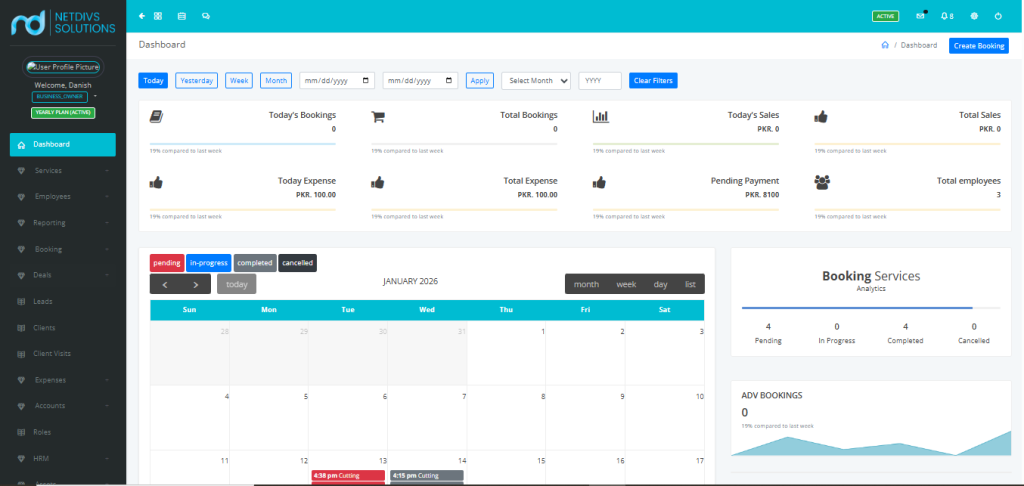Click the calendar next arrow button
The image size is (1024, 486).
pos(196,284)
